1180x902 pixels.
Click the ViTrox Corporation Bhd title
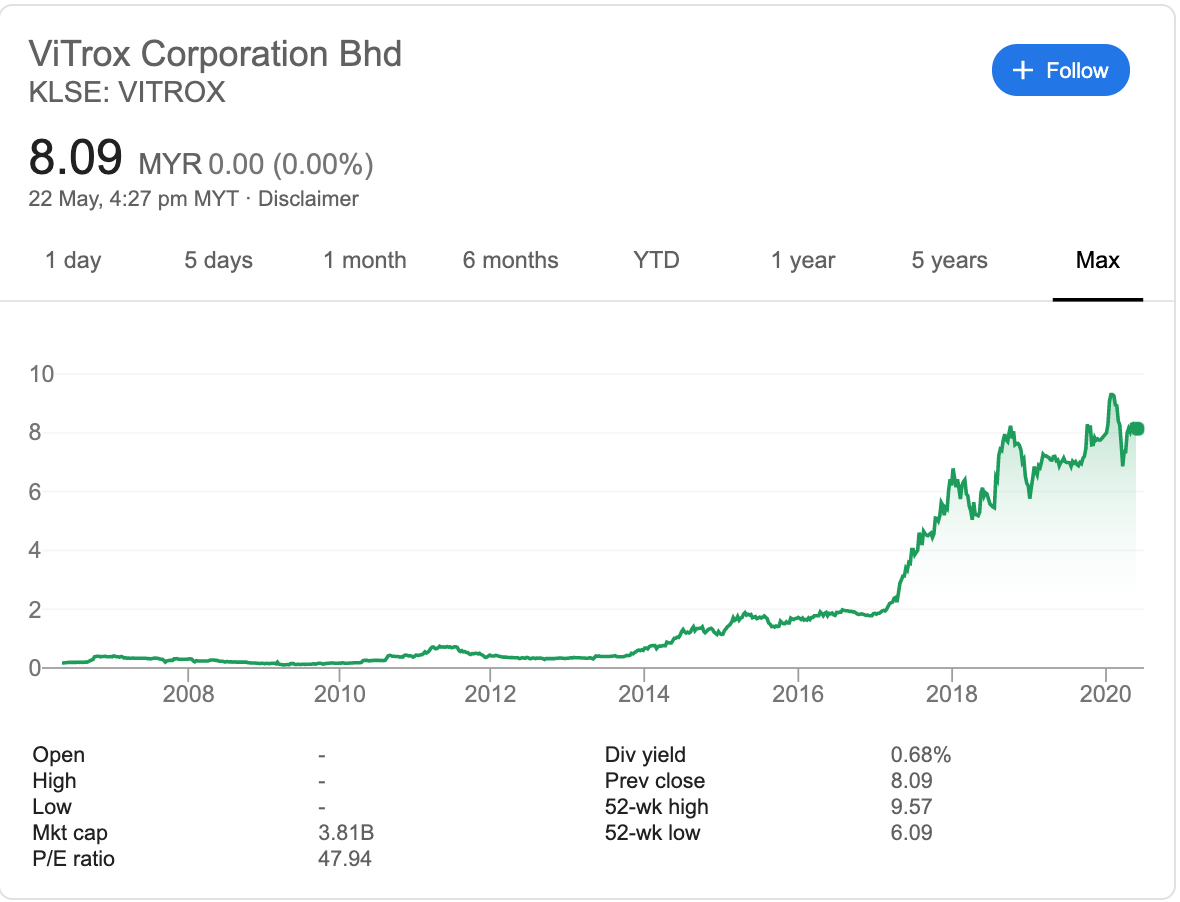[x=215, y=52]
